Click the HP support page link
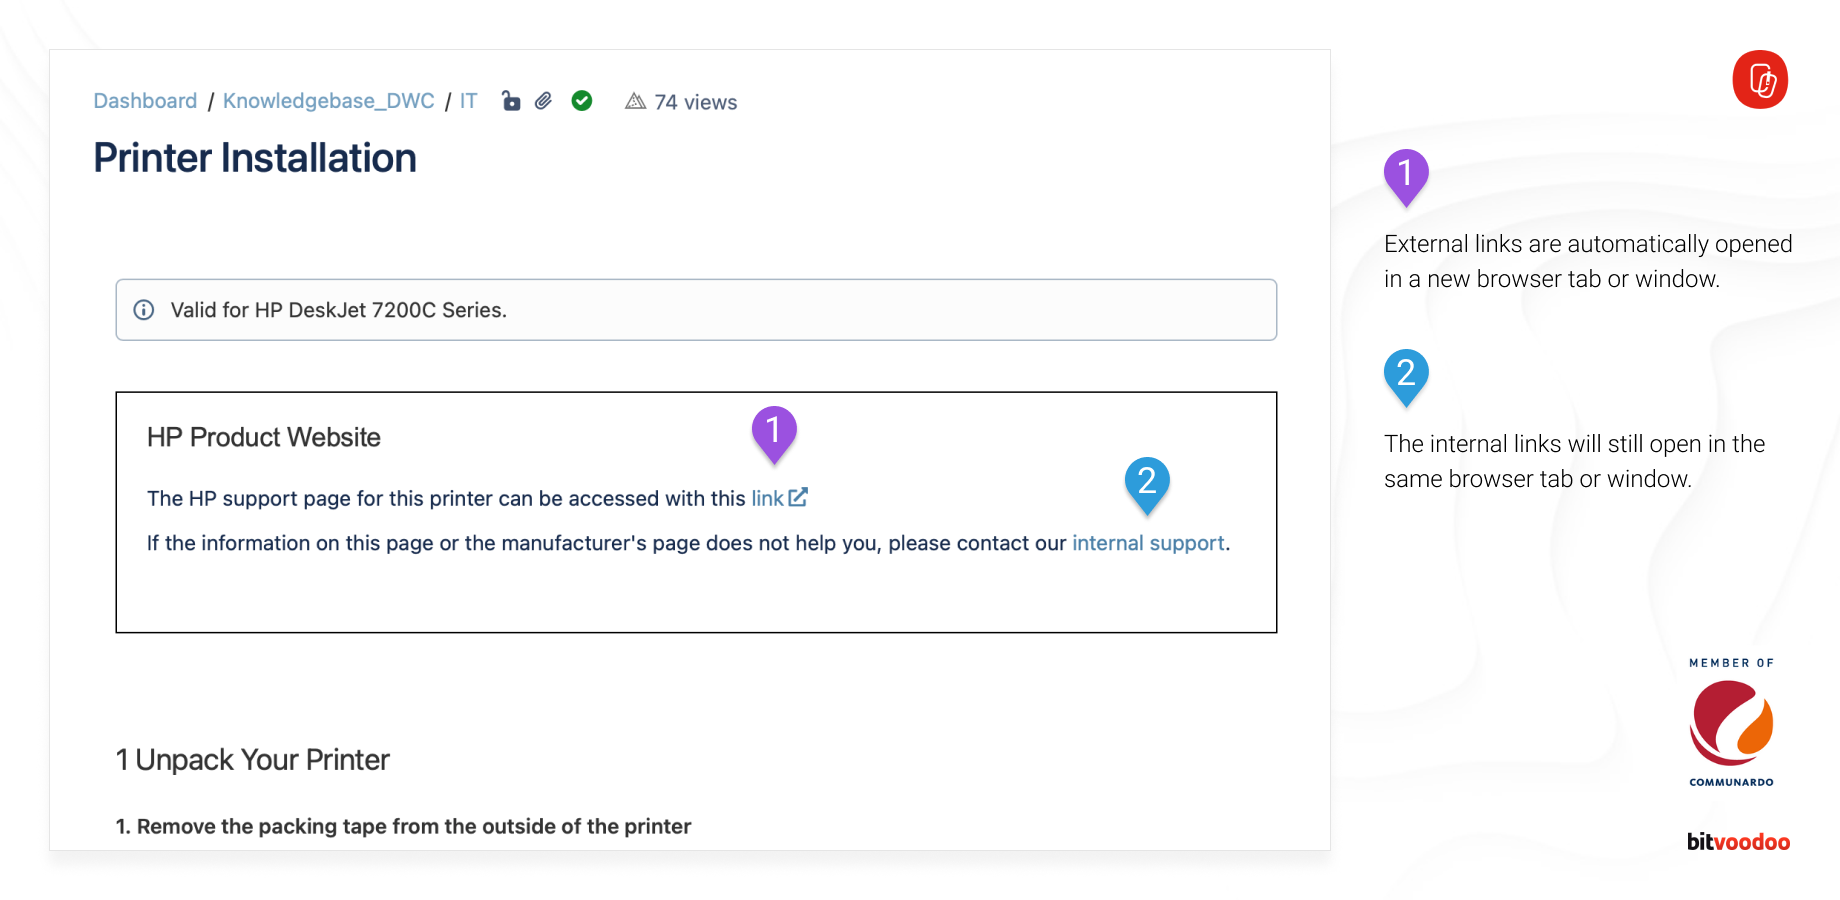Screen dimensions: 1840x900 coord(766,498)
